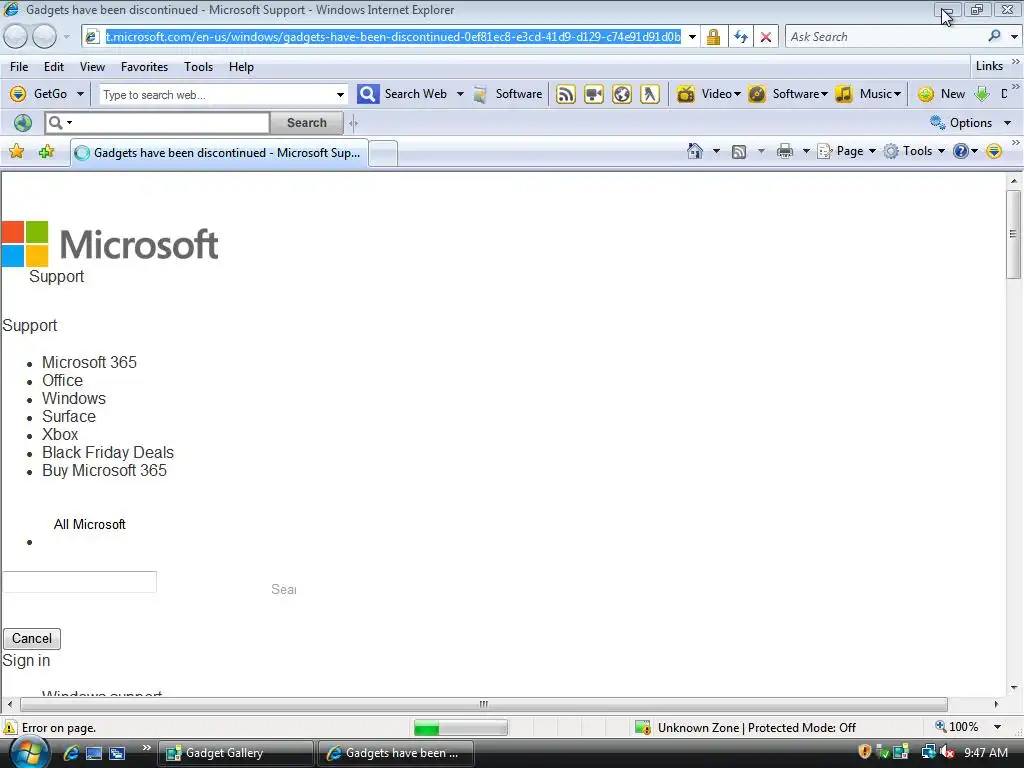Follow the Xbox link
Image resolution: width=1024 pixels, height=768 pixels.
pos(60,434)
